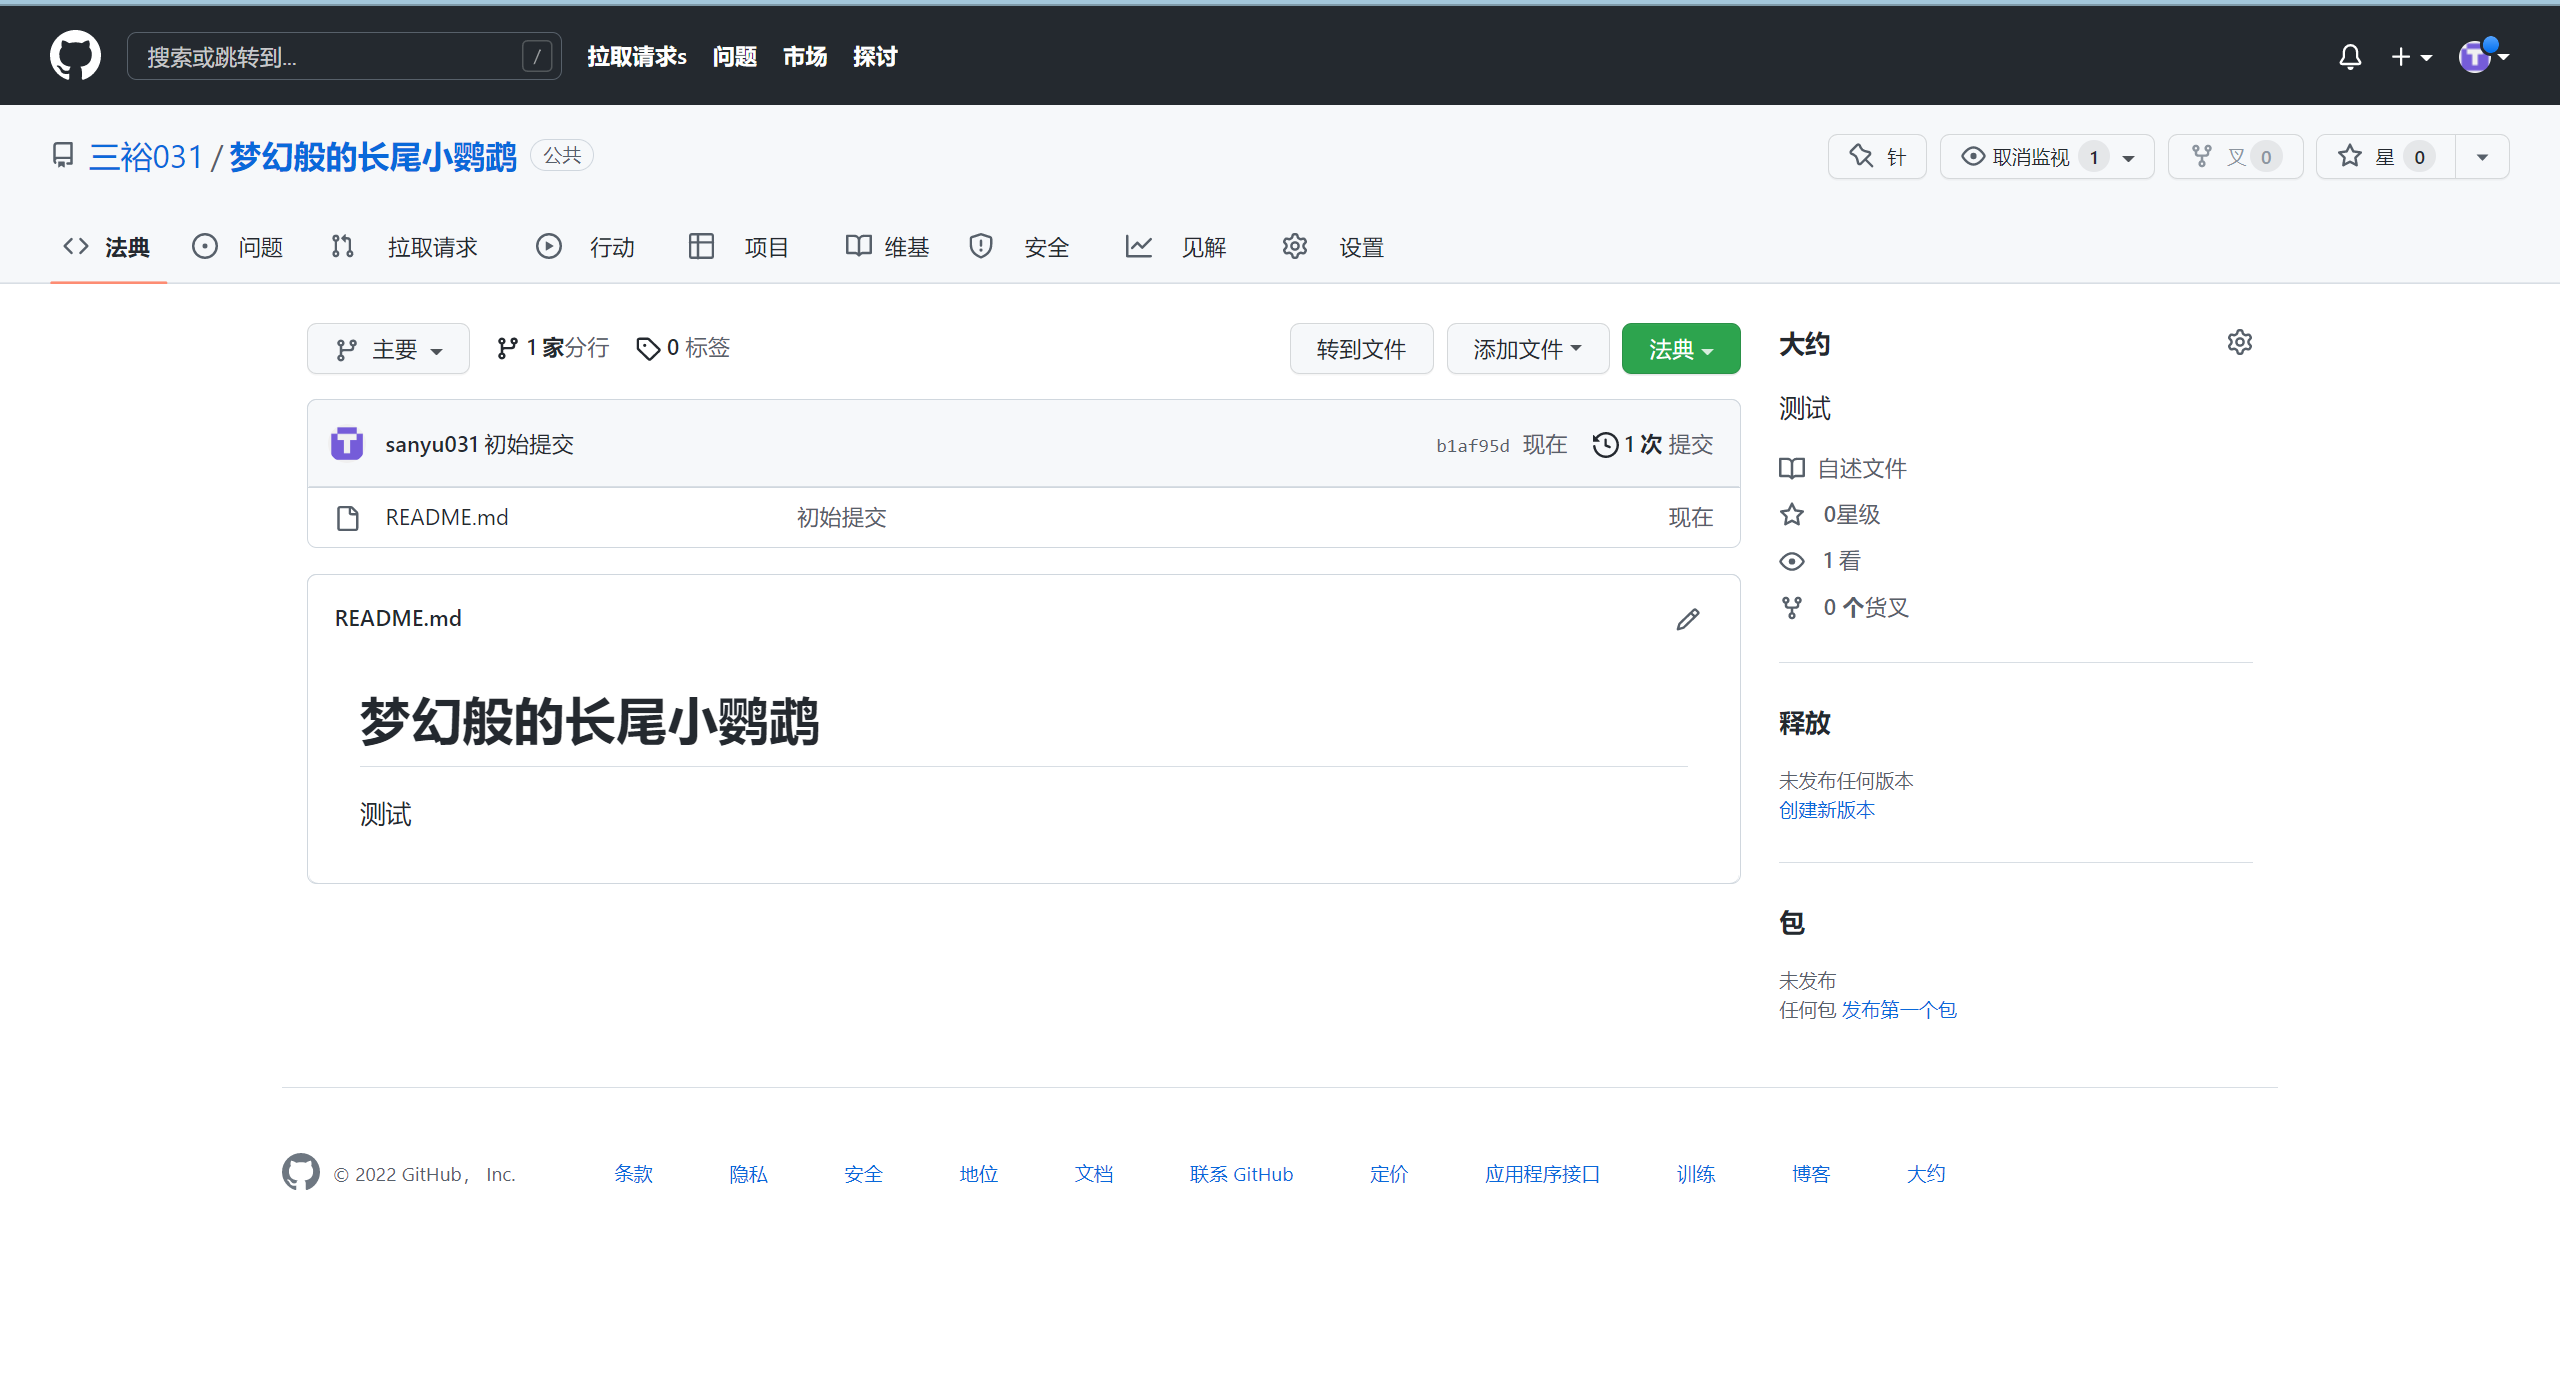Open the 1 看 watchers link

1820,561
